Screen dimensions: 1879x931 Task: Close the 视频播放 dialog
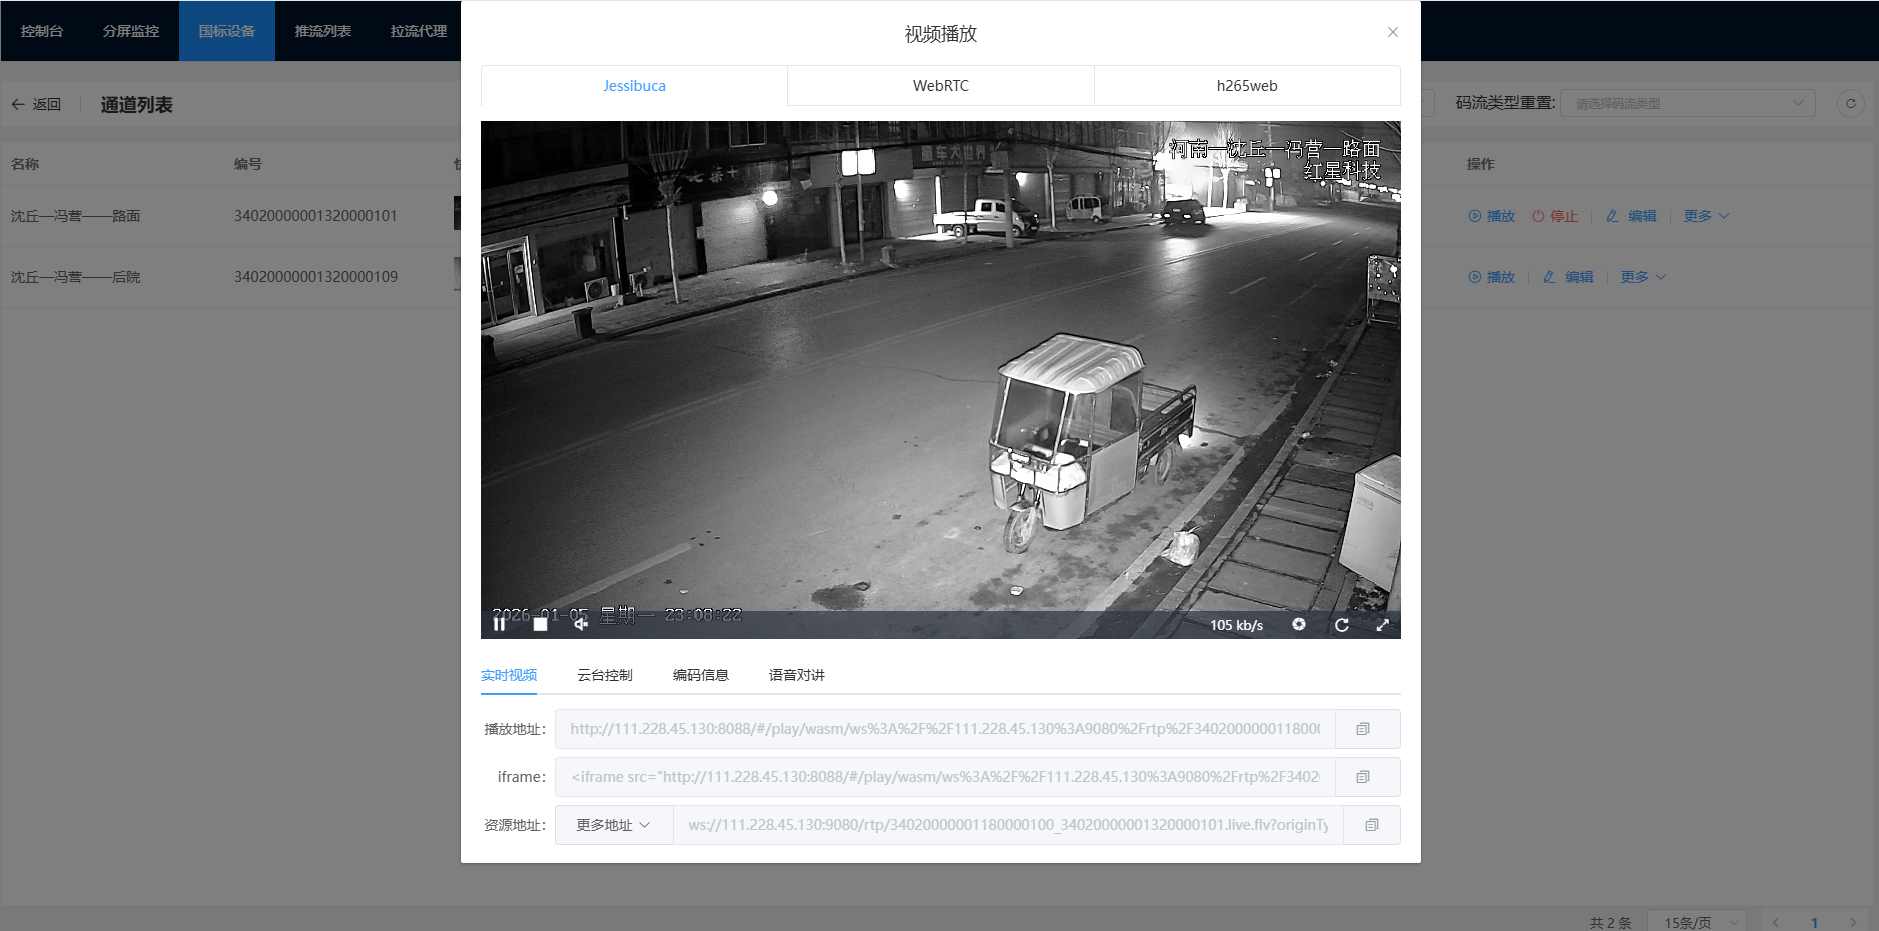1392,32
